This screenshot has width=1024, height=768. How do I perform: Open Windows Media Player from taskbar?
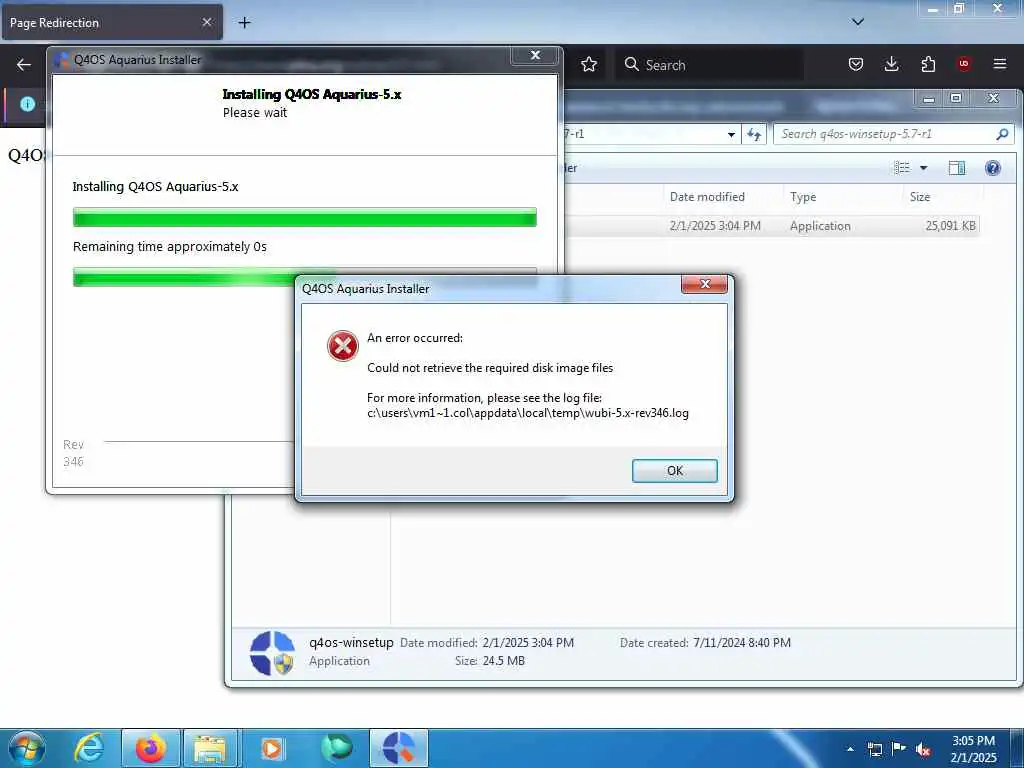click(x=271, y=748)
